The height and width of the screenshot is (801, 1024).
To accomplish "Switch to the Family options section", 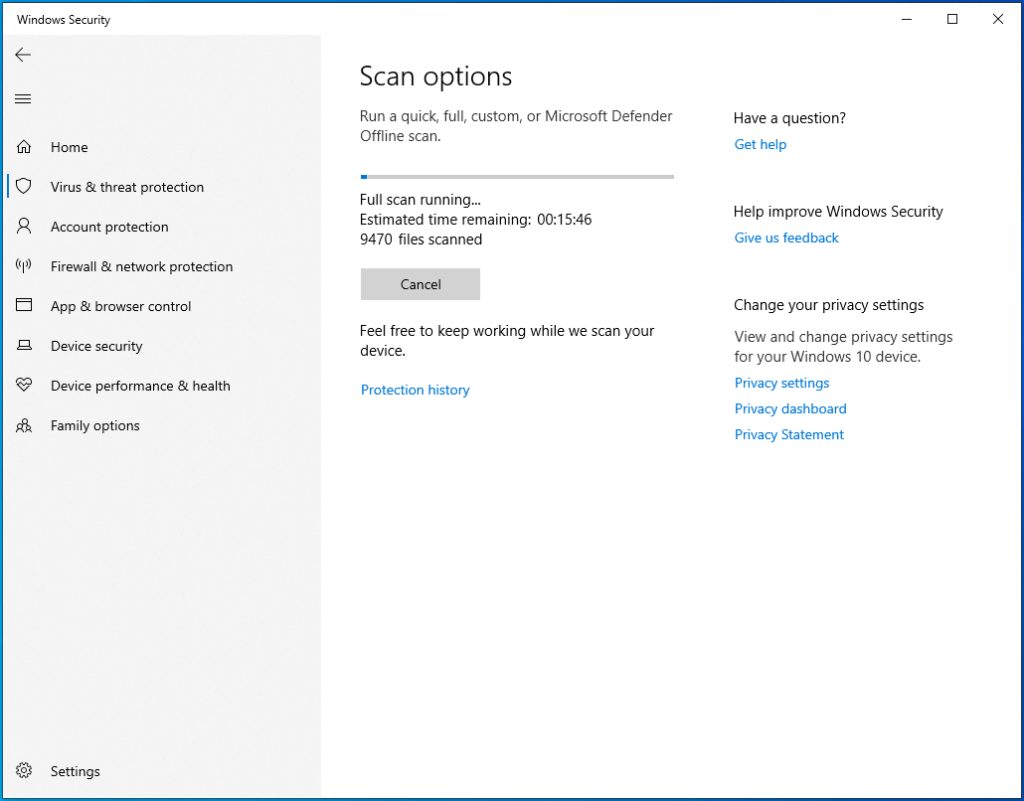I will (95, 425).
